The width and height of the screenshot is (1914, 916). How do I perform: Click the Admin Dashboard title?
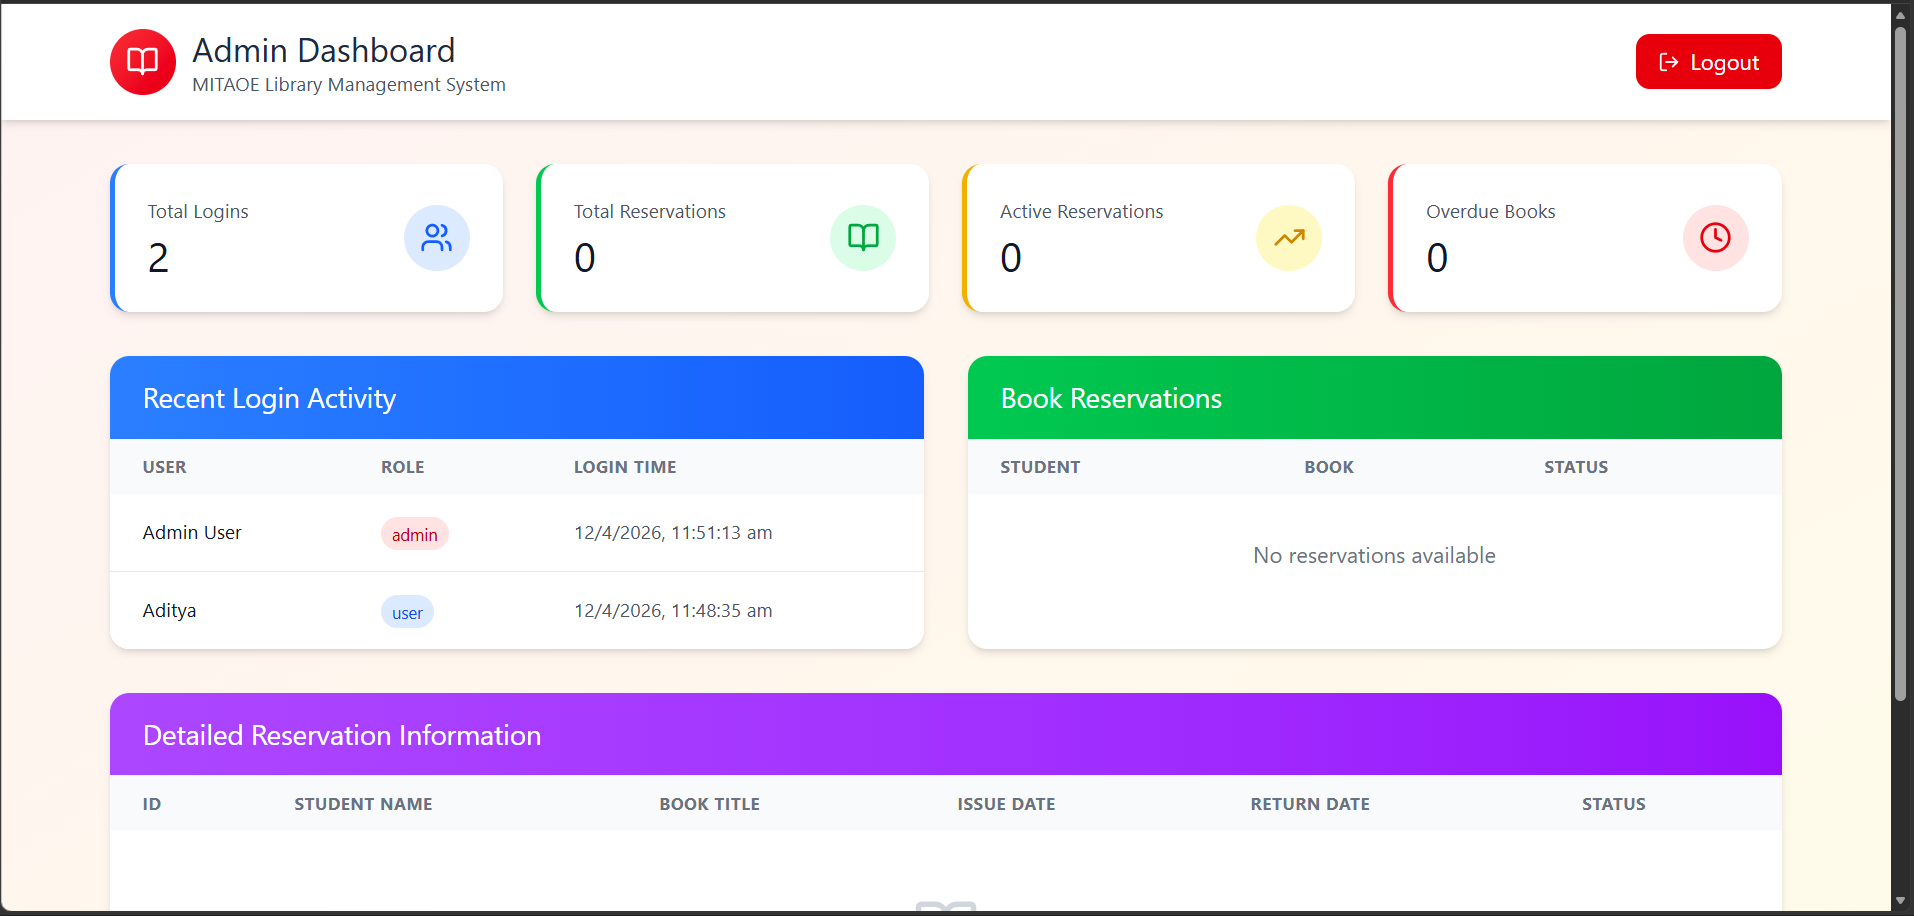point(324,50)
